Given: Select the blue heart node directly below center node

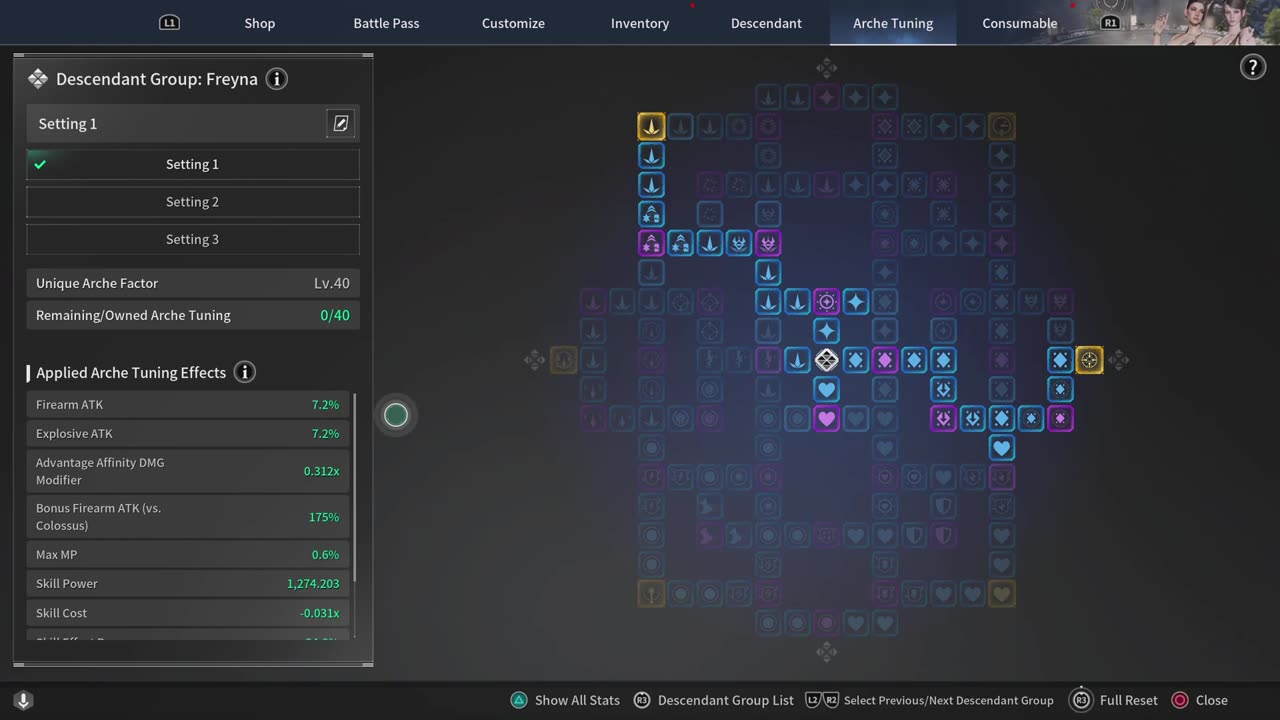Looking at the screenshot, I should tap(826, 389).
